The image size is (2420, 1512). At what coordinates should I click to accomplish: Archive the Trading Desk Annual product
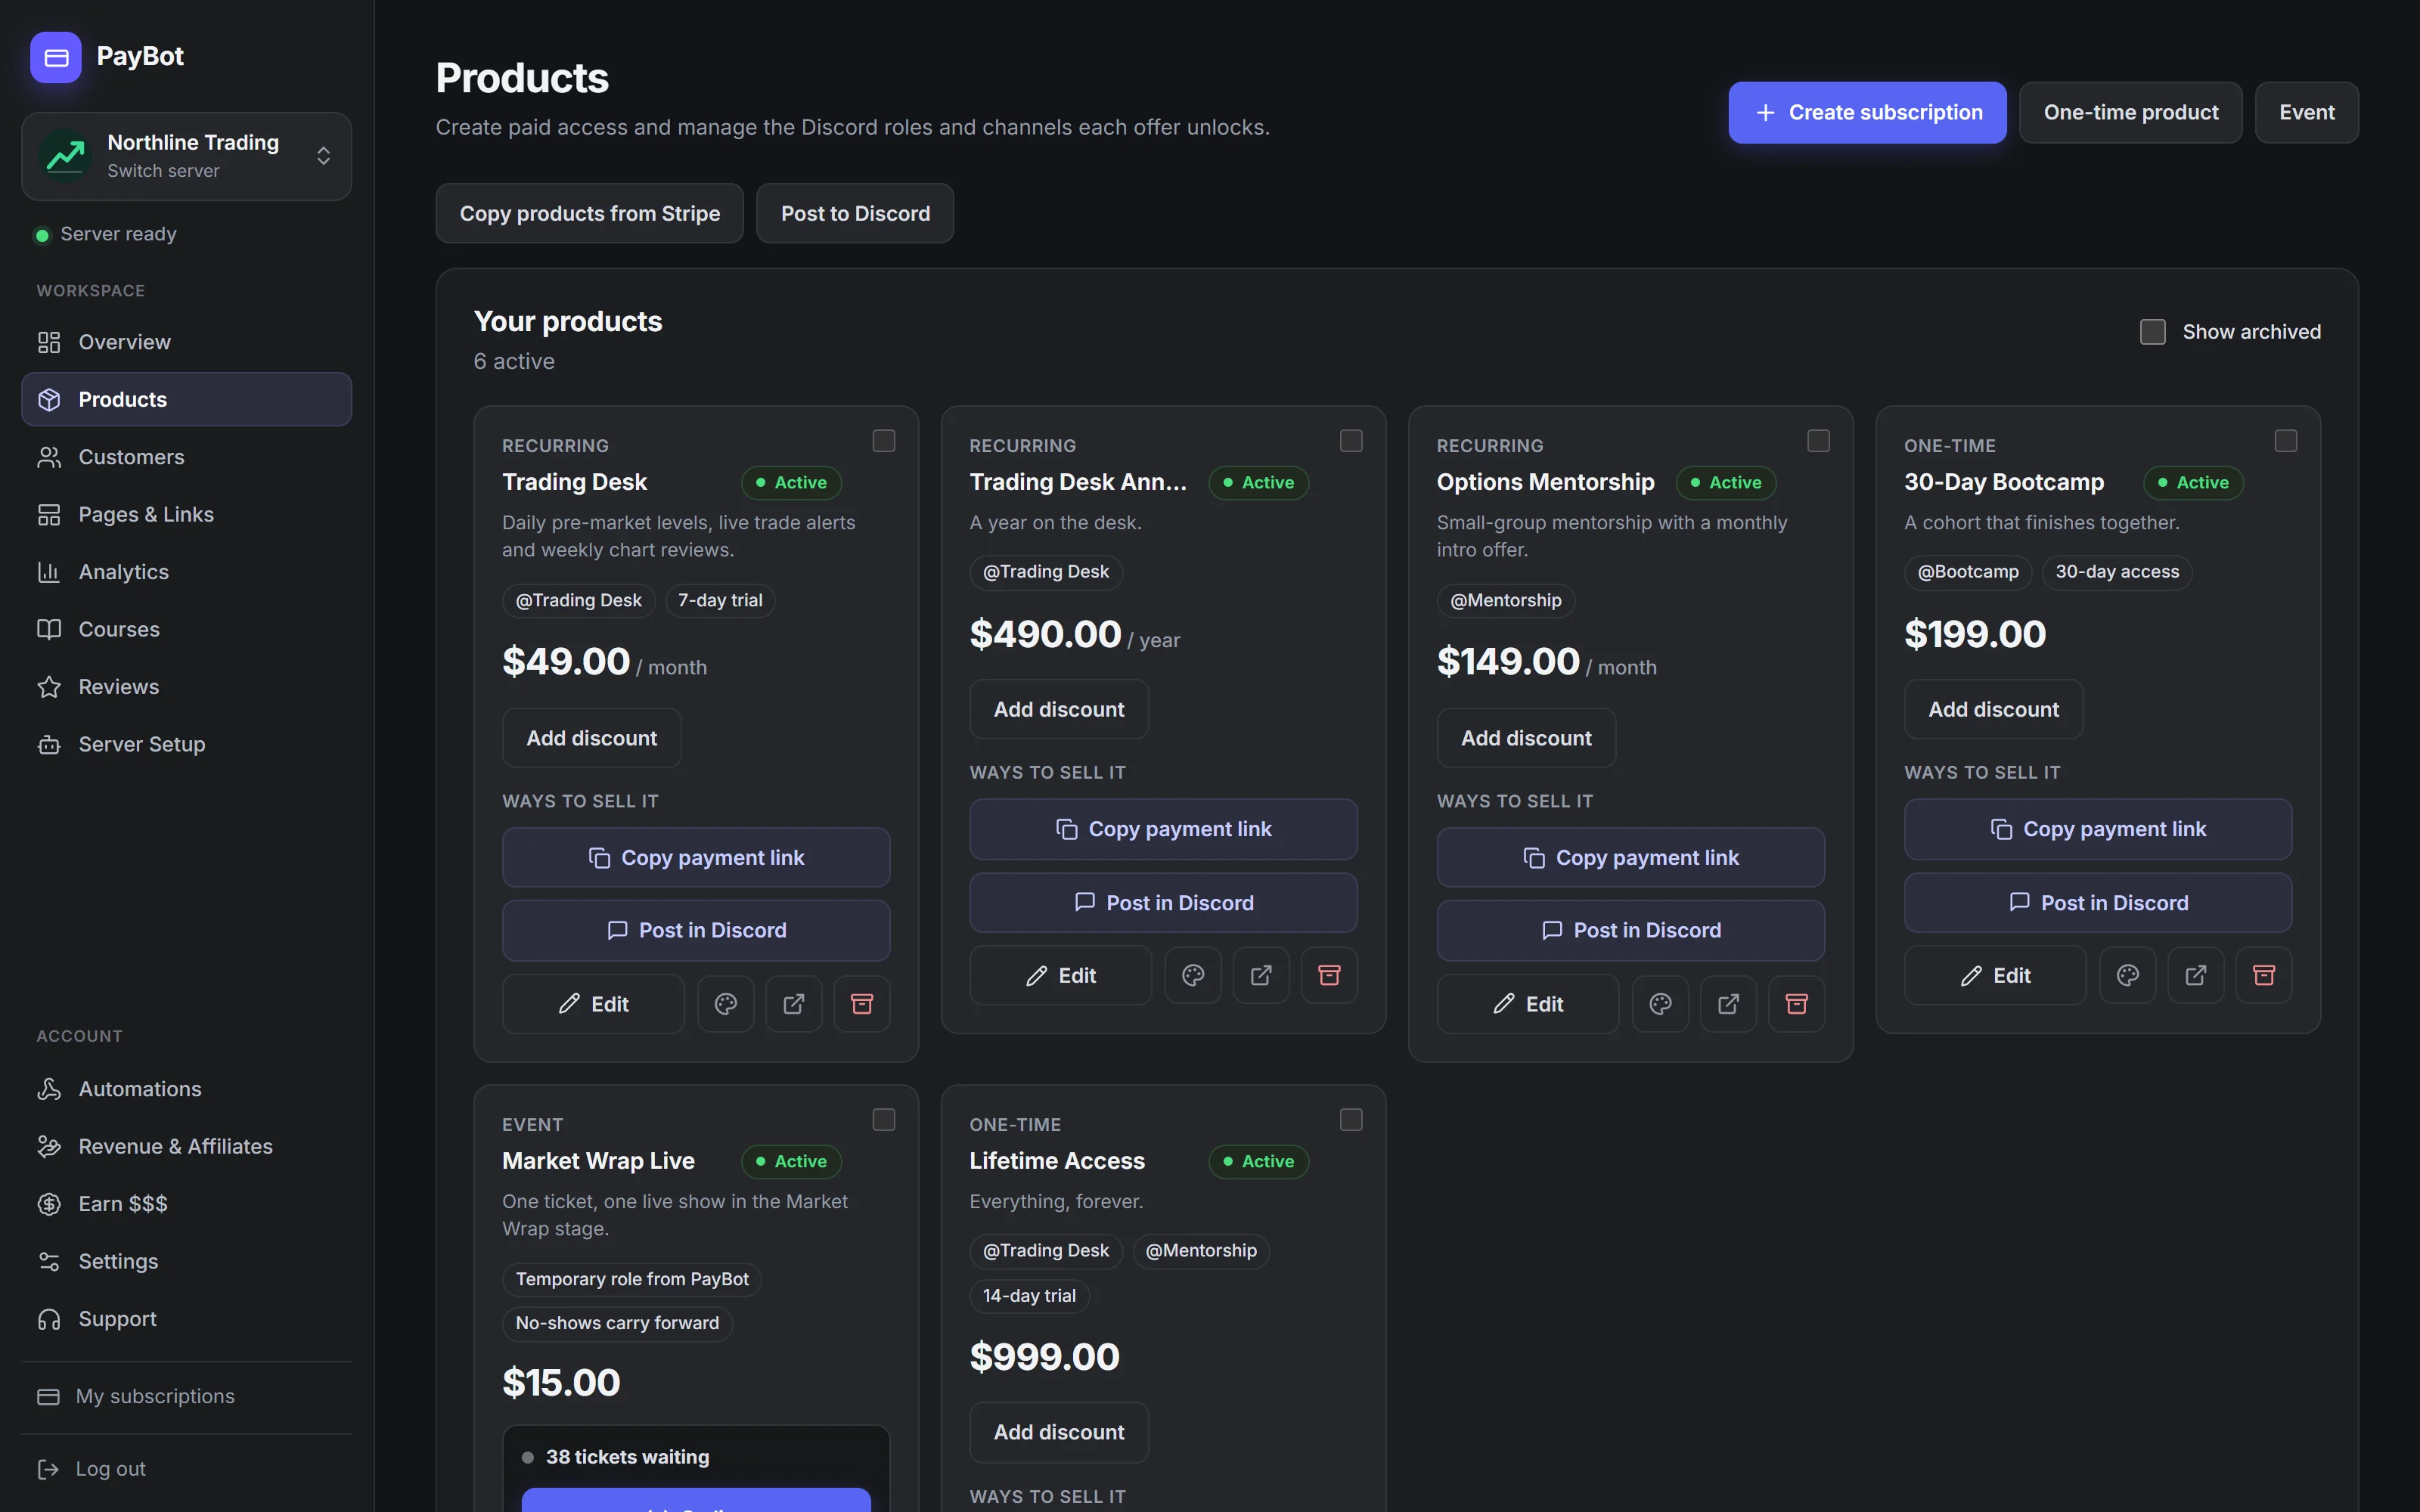click(1329, 975)
